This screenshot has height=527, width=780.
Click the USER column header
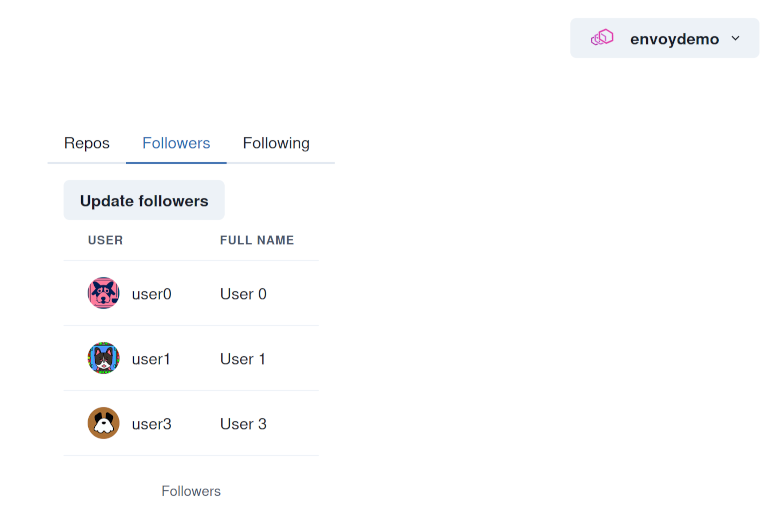point(106,240)
